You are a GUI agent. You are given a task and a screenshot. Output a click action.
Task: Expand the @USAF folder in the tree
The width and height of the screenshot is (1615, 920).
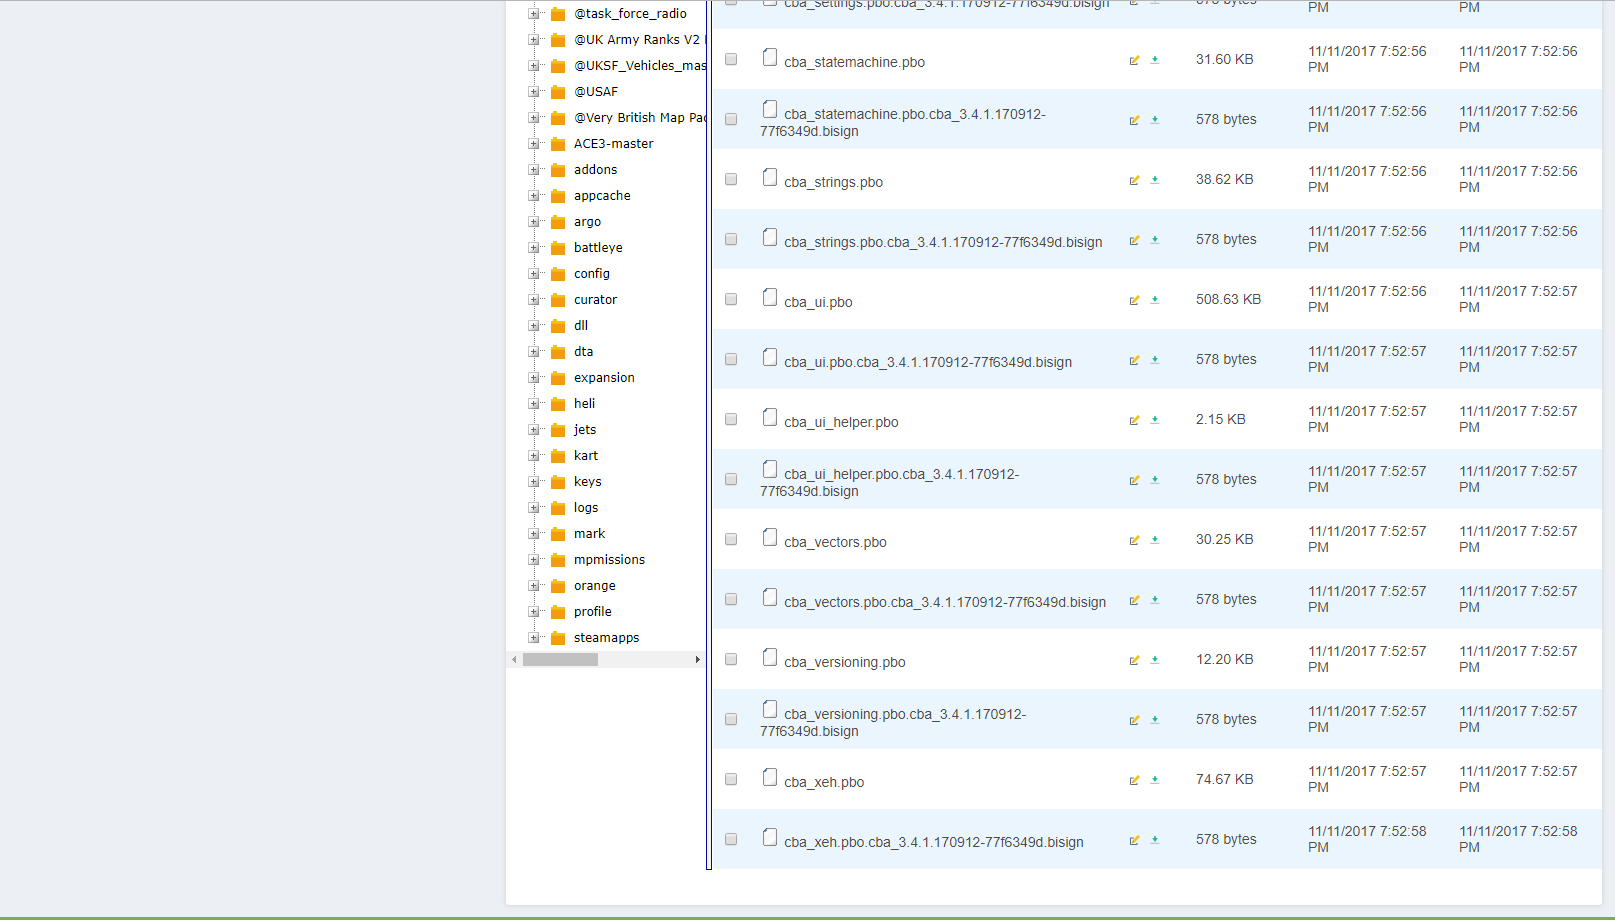pyautogui.click(x=533, y=91)
